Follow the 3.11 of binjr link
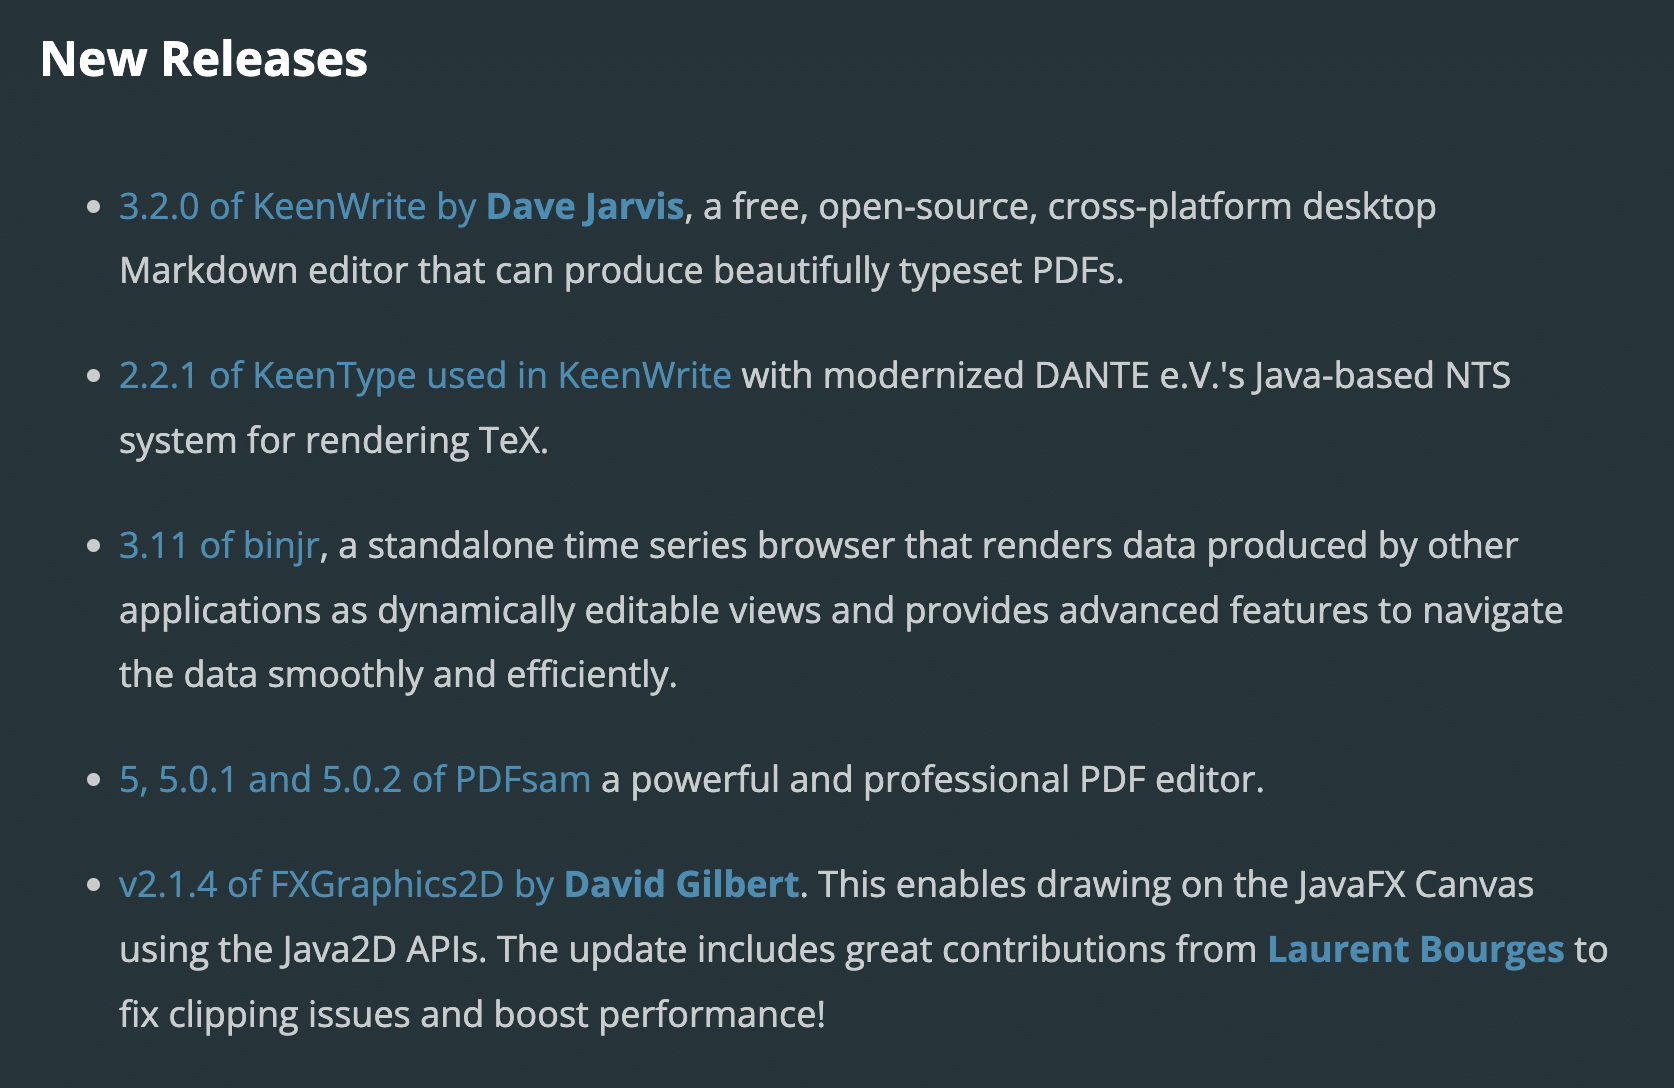The height and width of the screenshot is (1088, 1674). pos(219,546)
